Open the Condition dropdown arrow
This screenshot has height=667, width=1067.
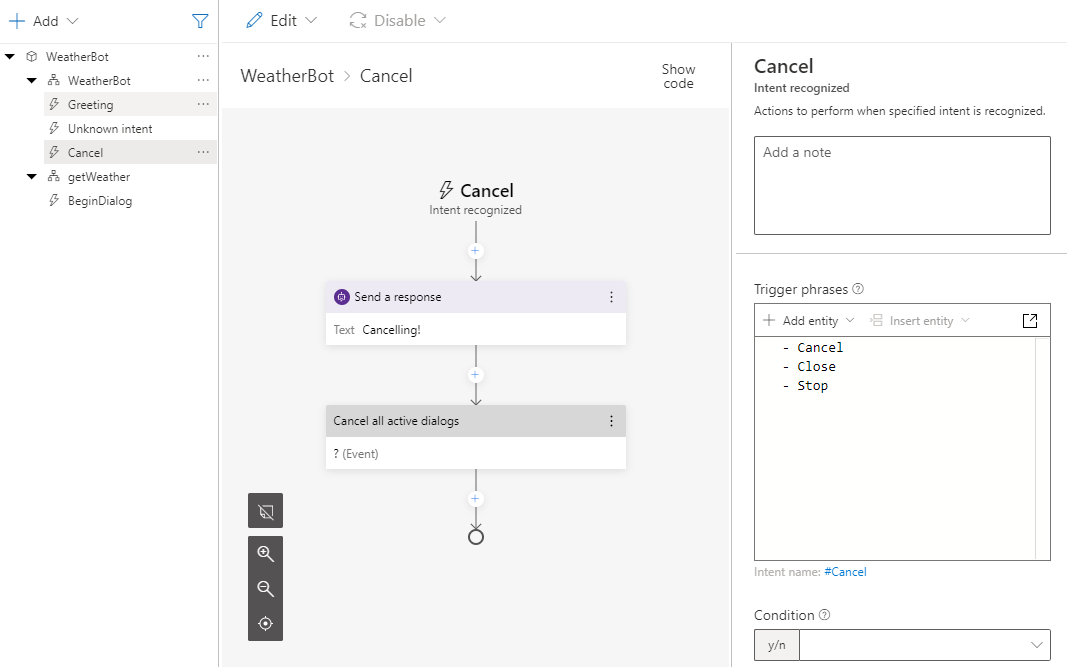(1034, 645)
